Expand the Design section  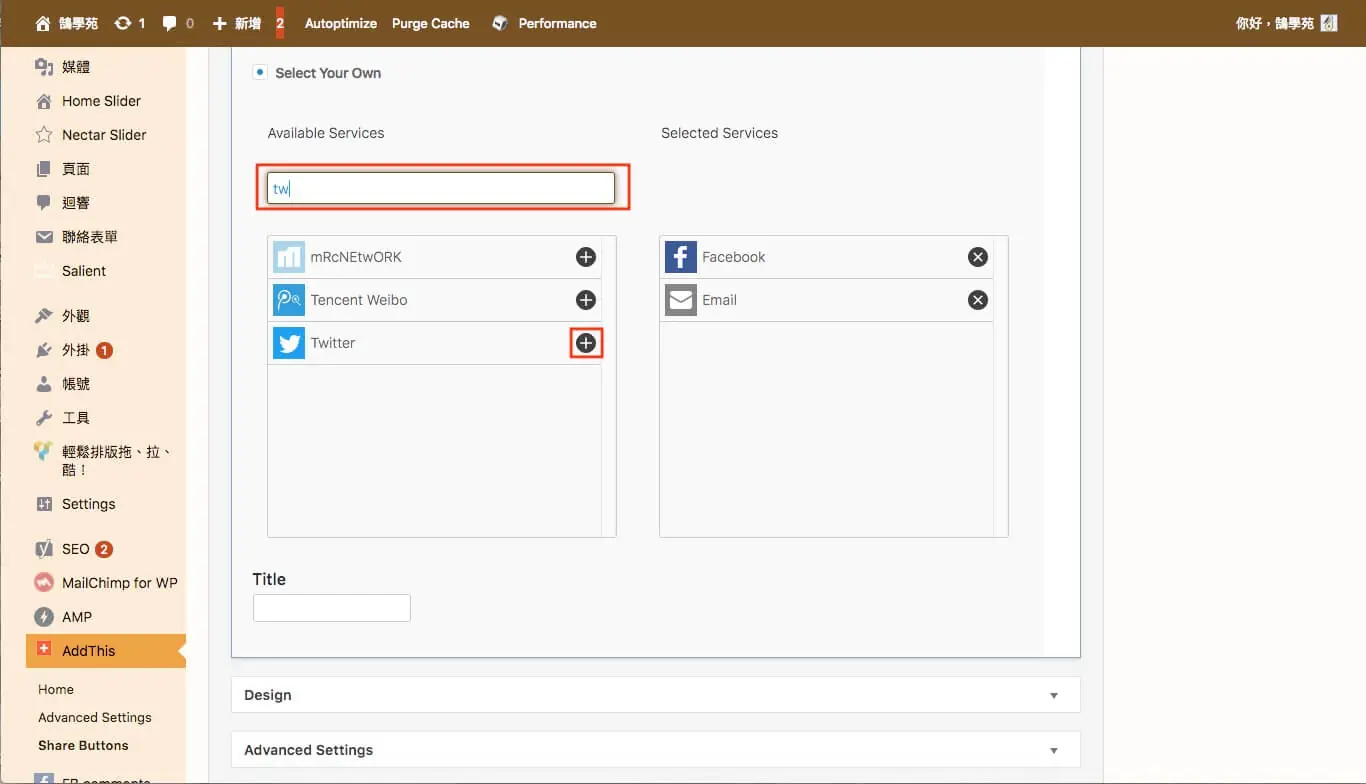click(x=656, y=695)
